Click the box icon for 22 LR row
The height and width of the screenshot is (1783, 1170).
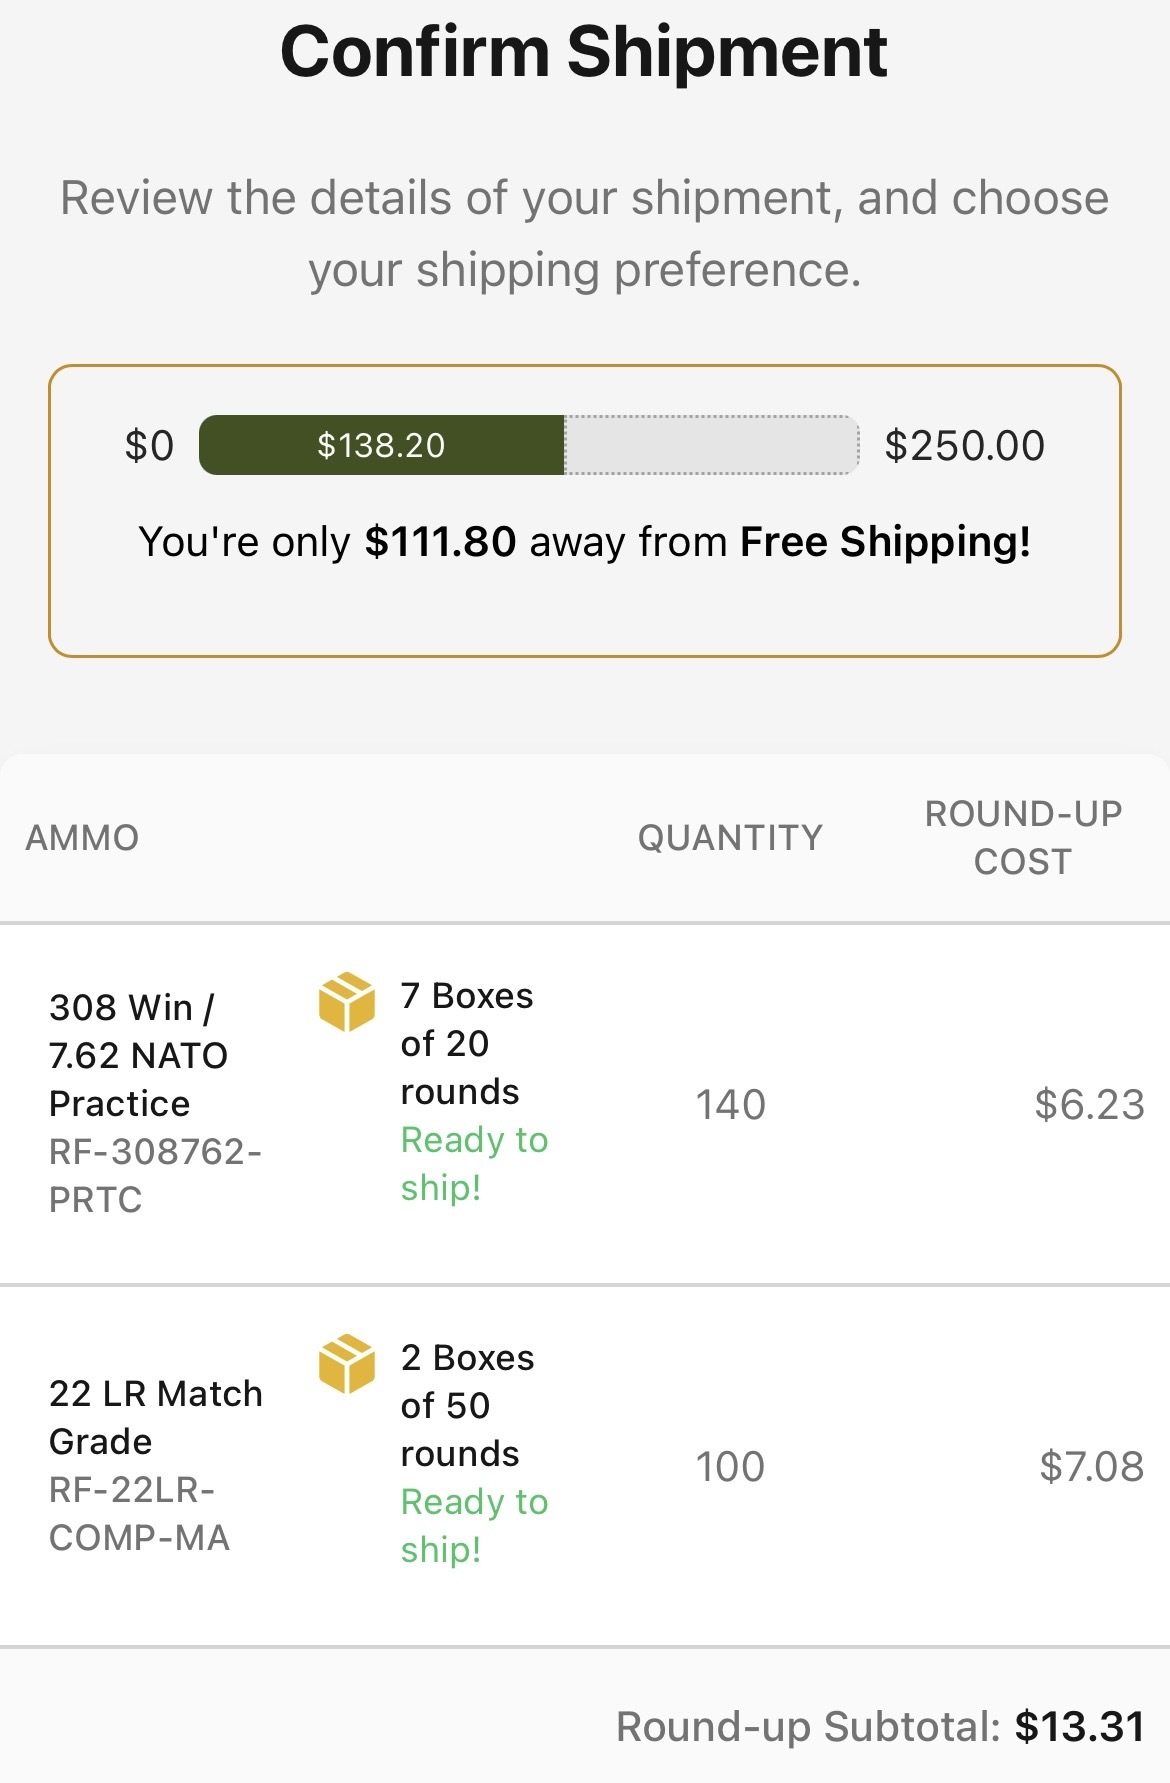(x=346, y=1363)
